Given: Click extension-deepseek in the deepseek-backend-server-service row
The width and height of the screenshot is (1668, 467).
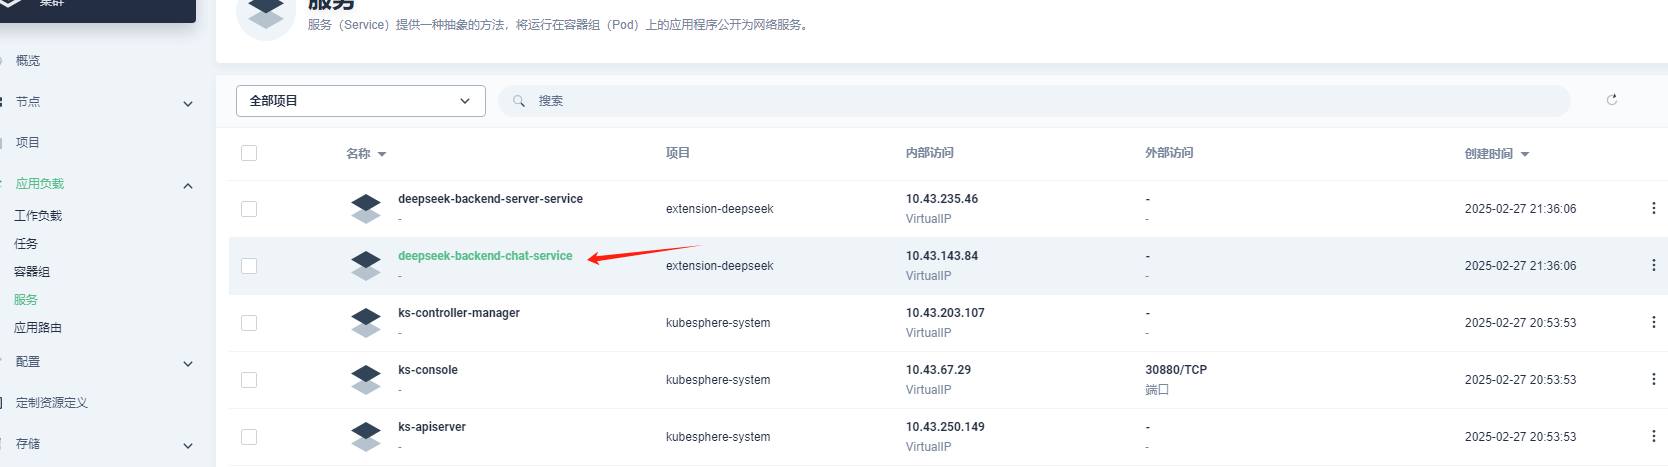Looking at the screenshot, I should coord(720,209).
